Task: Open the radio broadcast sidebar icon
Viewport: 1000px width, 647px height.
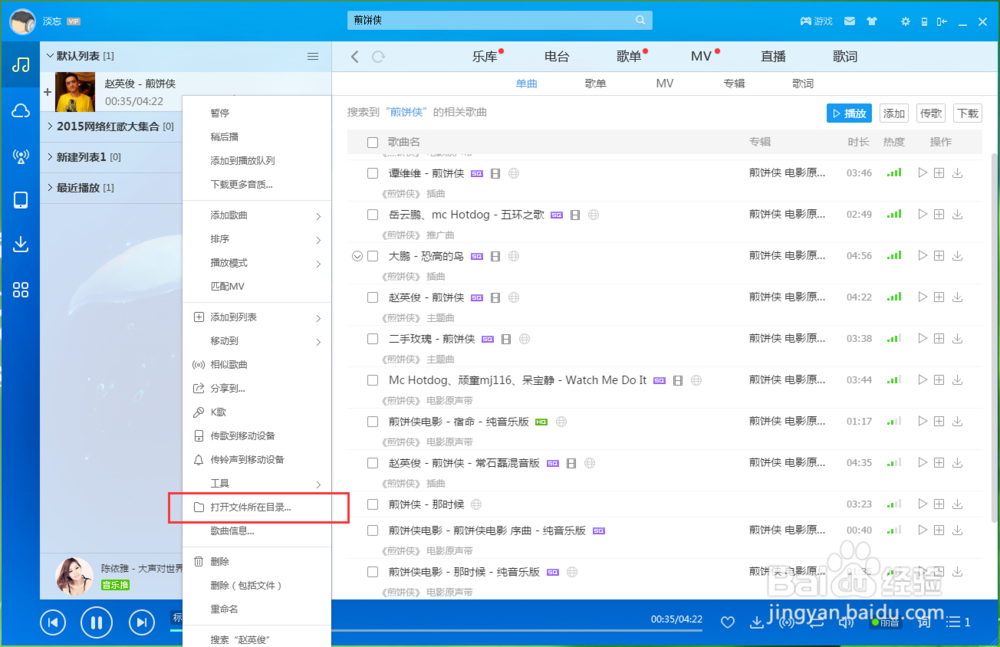Action: (x=20, y=156)
